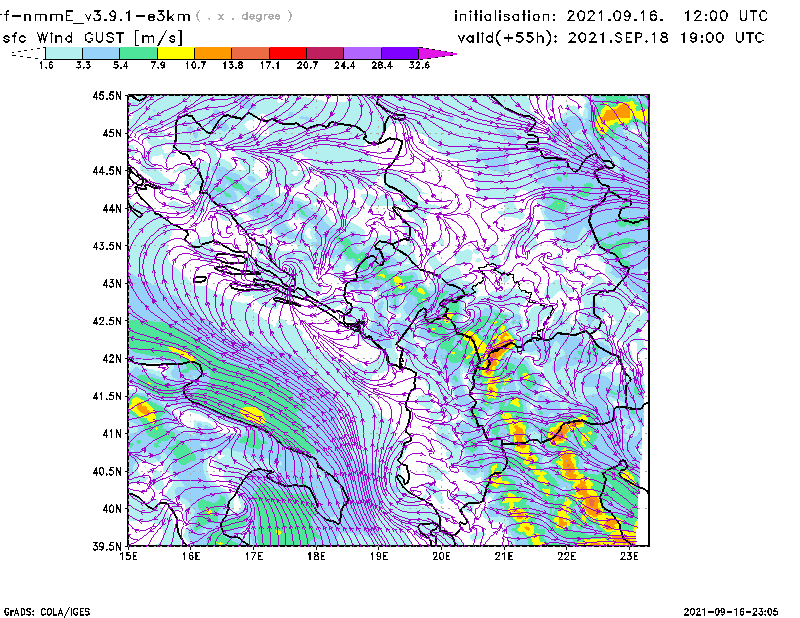
Task: Click the grey "( . x . degree )" text
Action: pos(245,16)
